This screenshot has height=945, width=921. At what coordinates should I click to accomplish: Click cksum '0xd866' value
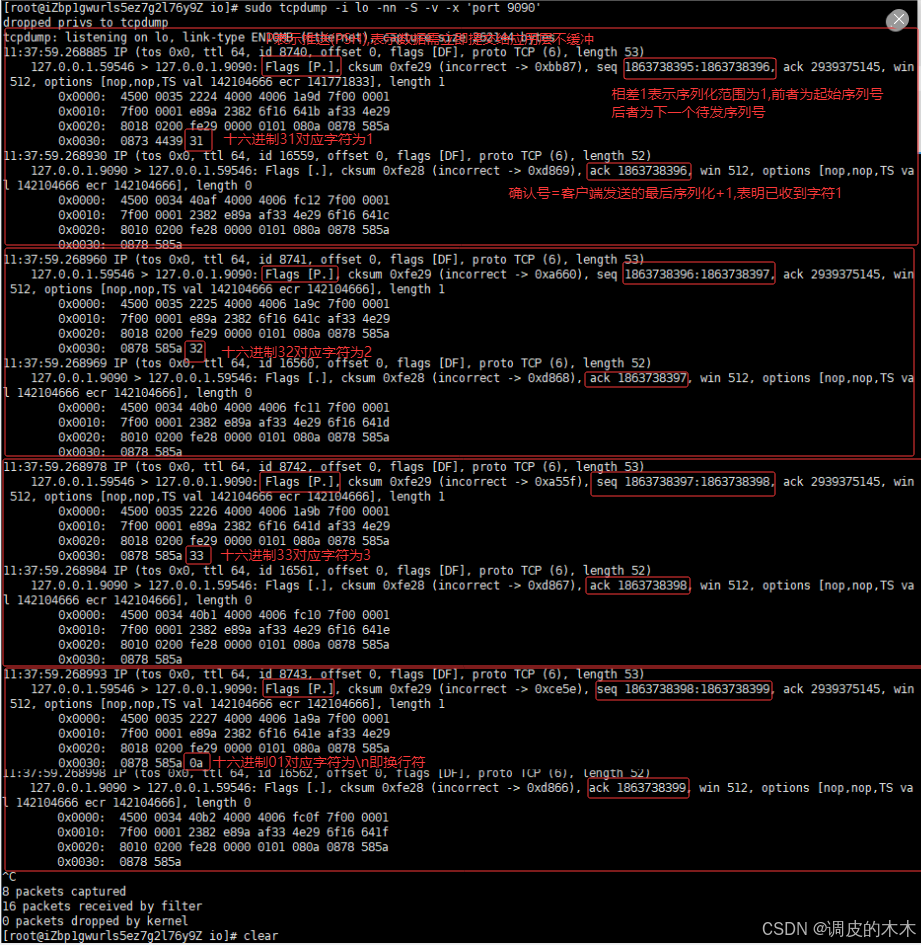pos(547,788)
